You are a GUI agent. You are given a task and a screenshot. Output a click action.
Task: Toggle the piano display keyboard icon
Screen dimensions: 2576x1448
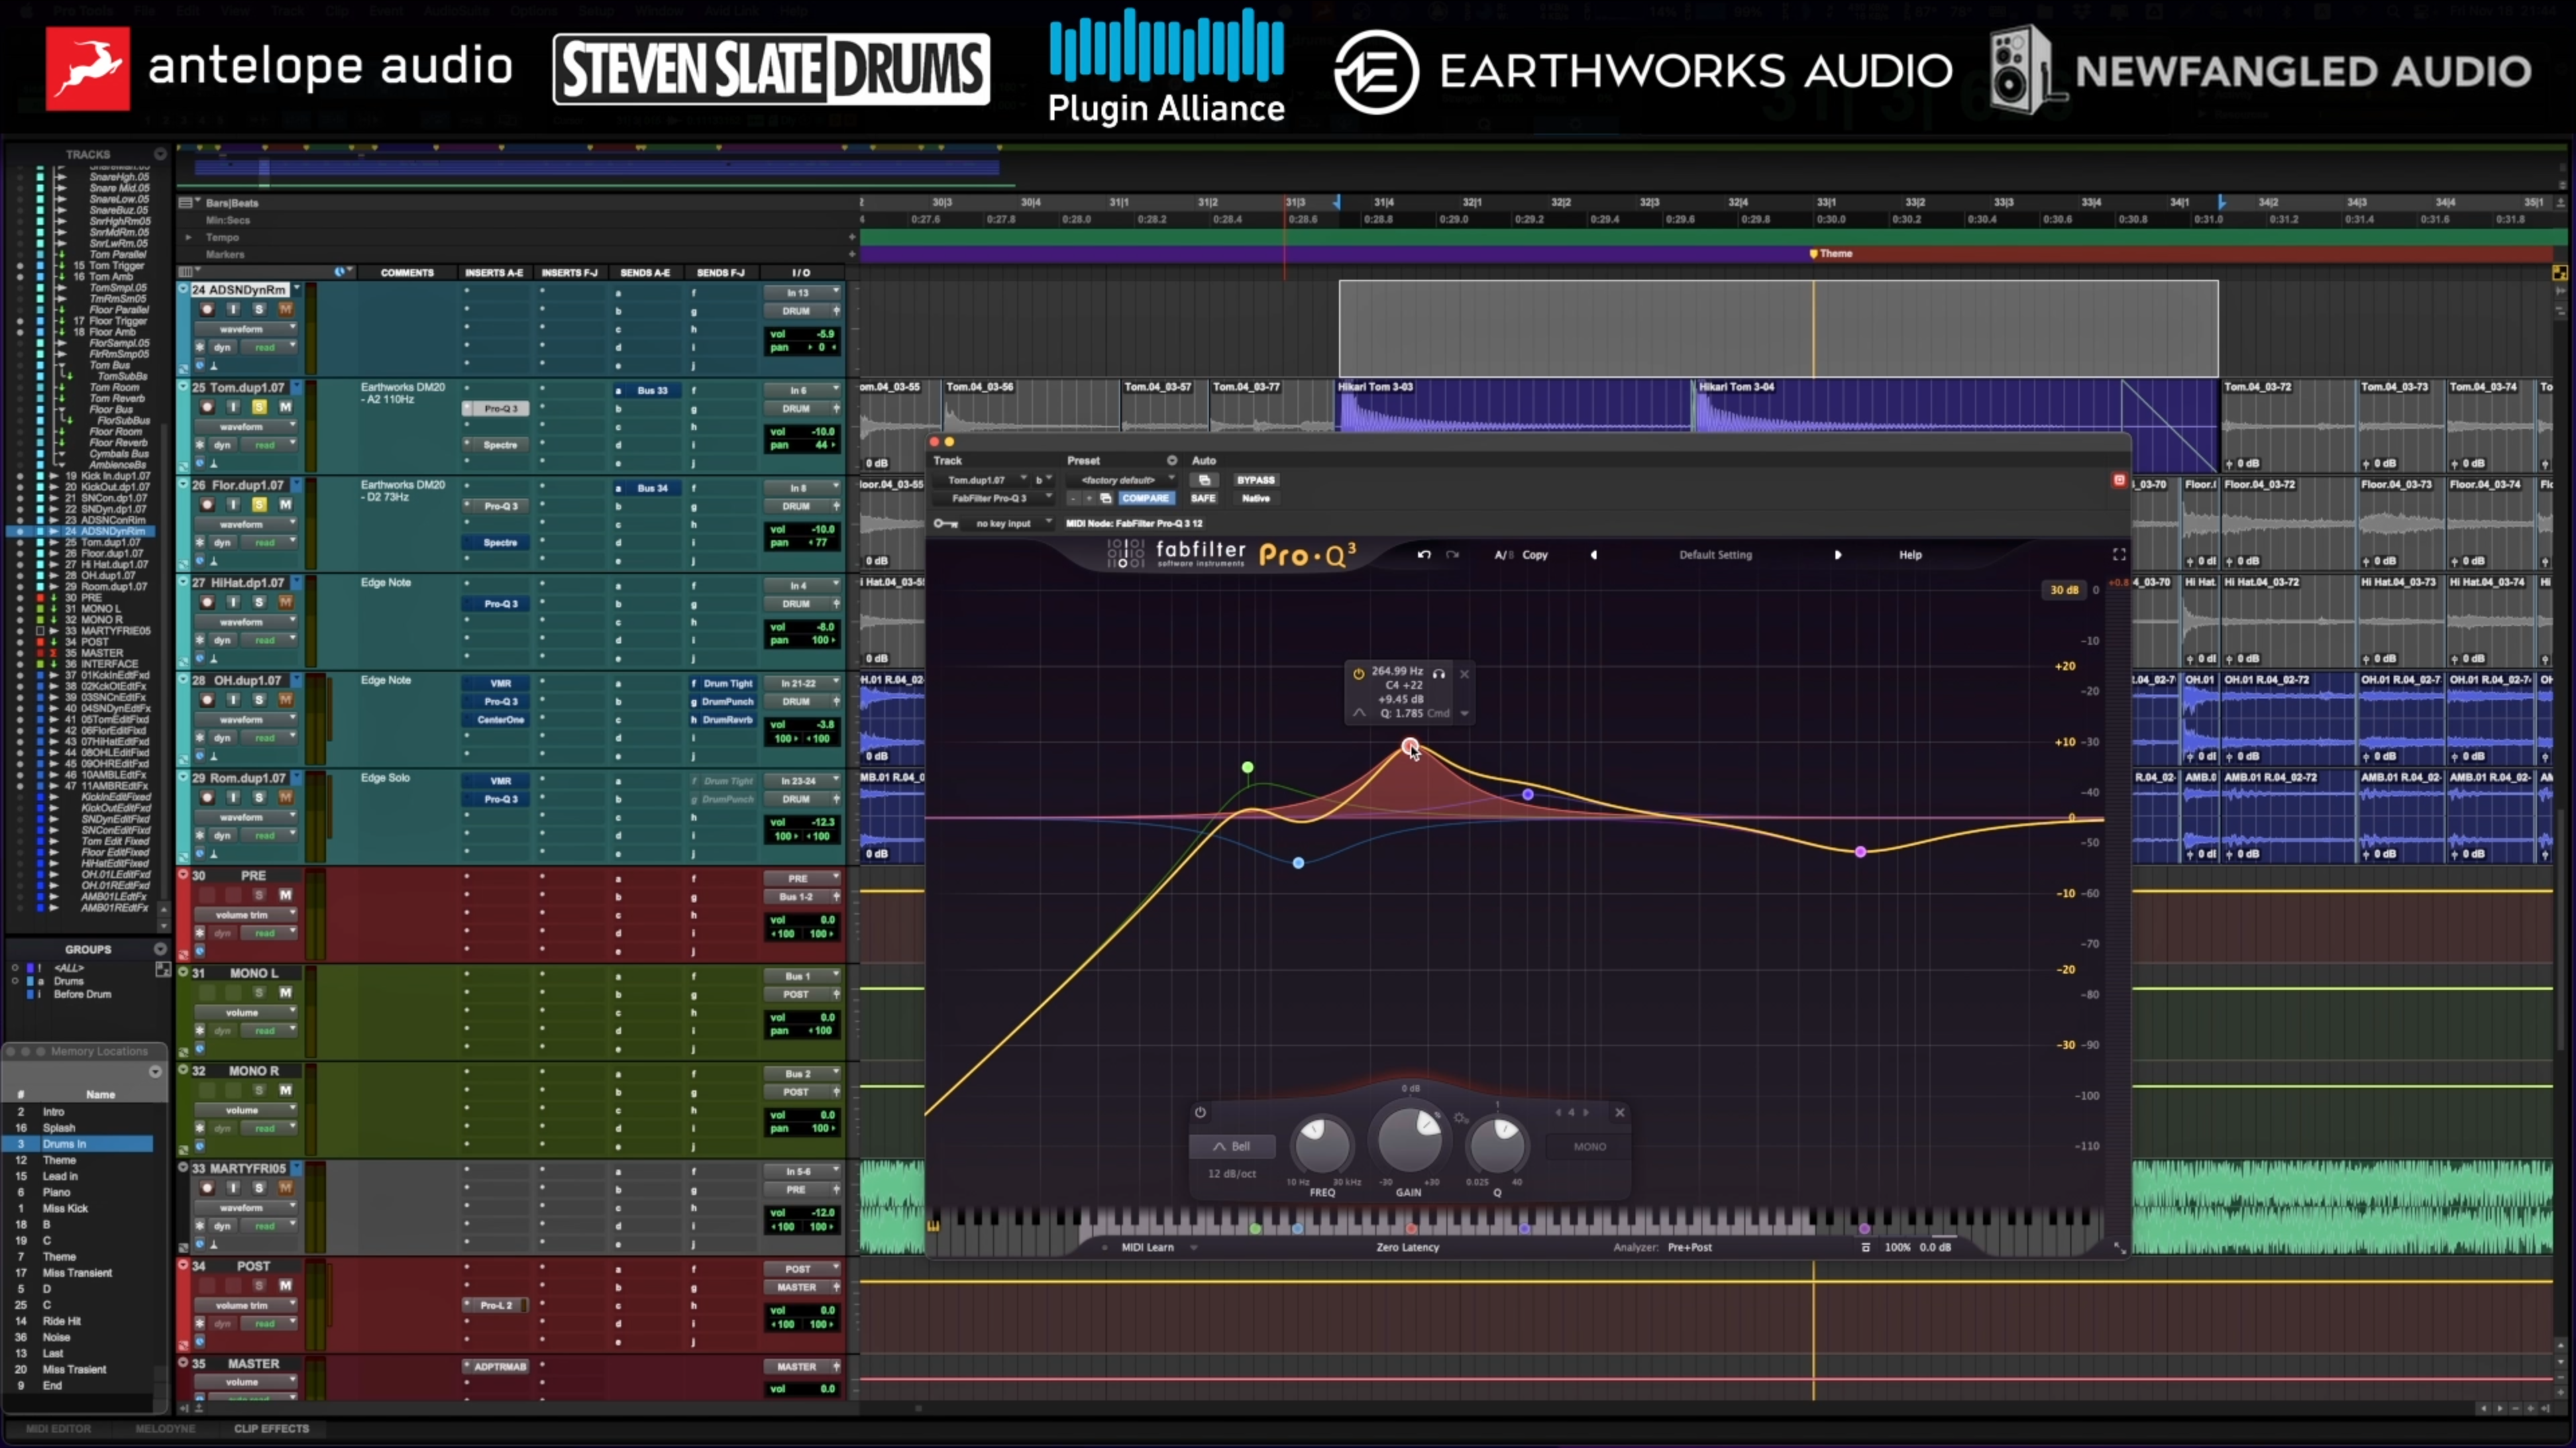(x=933, y=1225)
